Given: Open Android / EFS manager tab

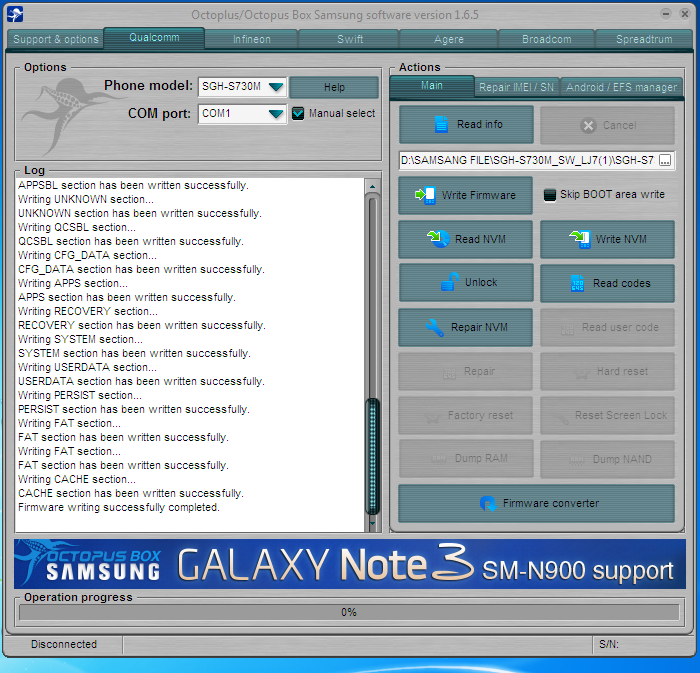Looking at the screenshot, I should (x=621, y=87).
